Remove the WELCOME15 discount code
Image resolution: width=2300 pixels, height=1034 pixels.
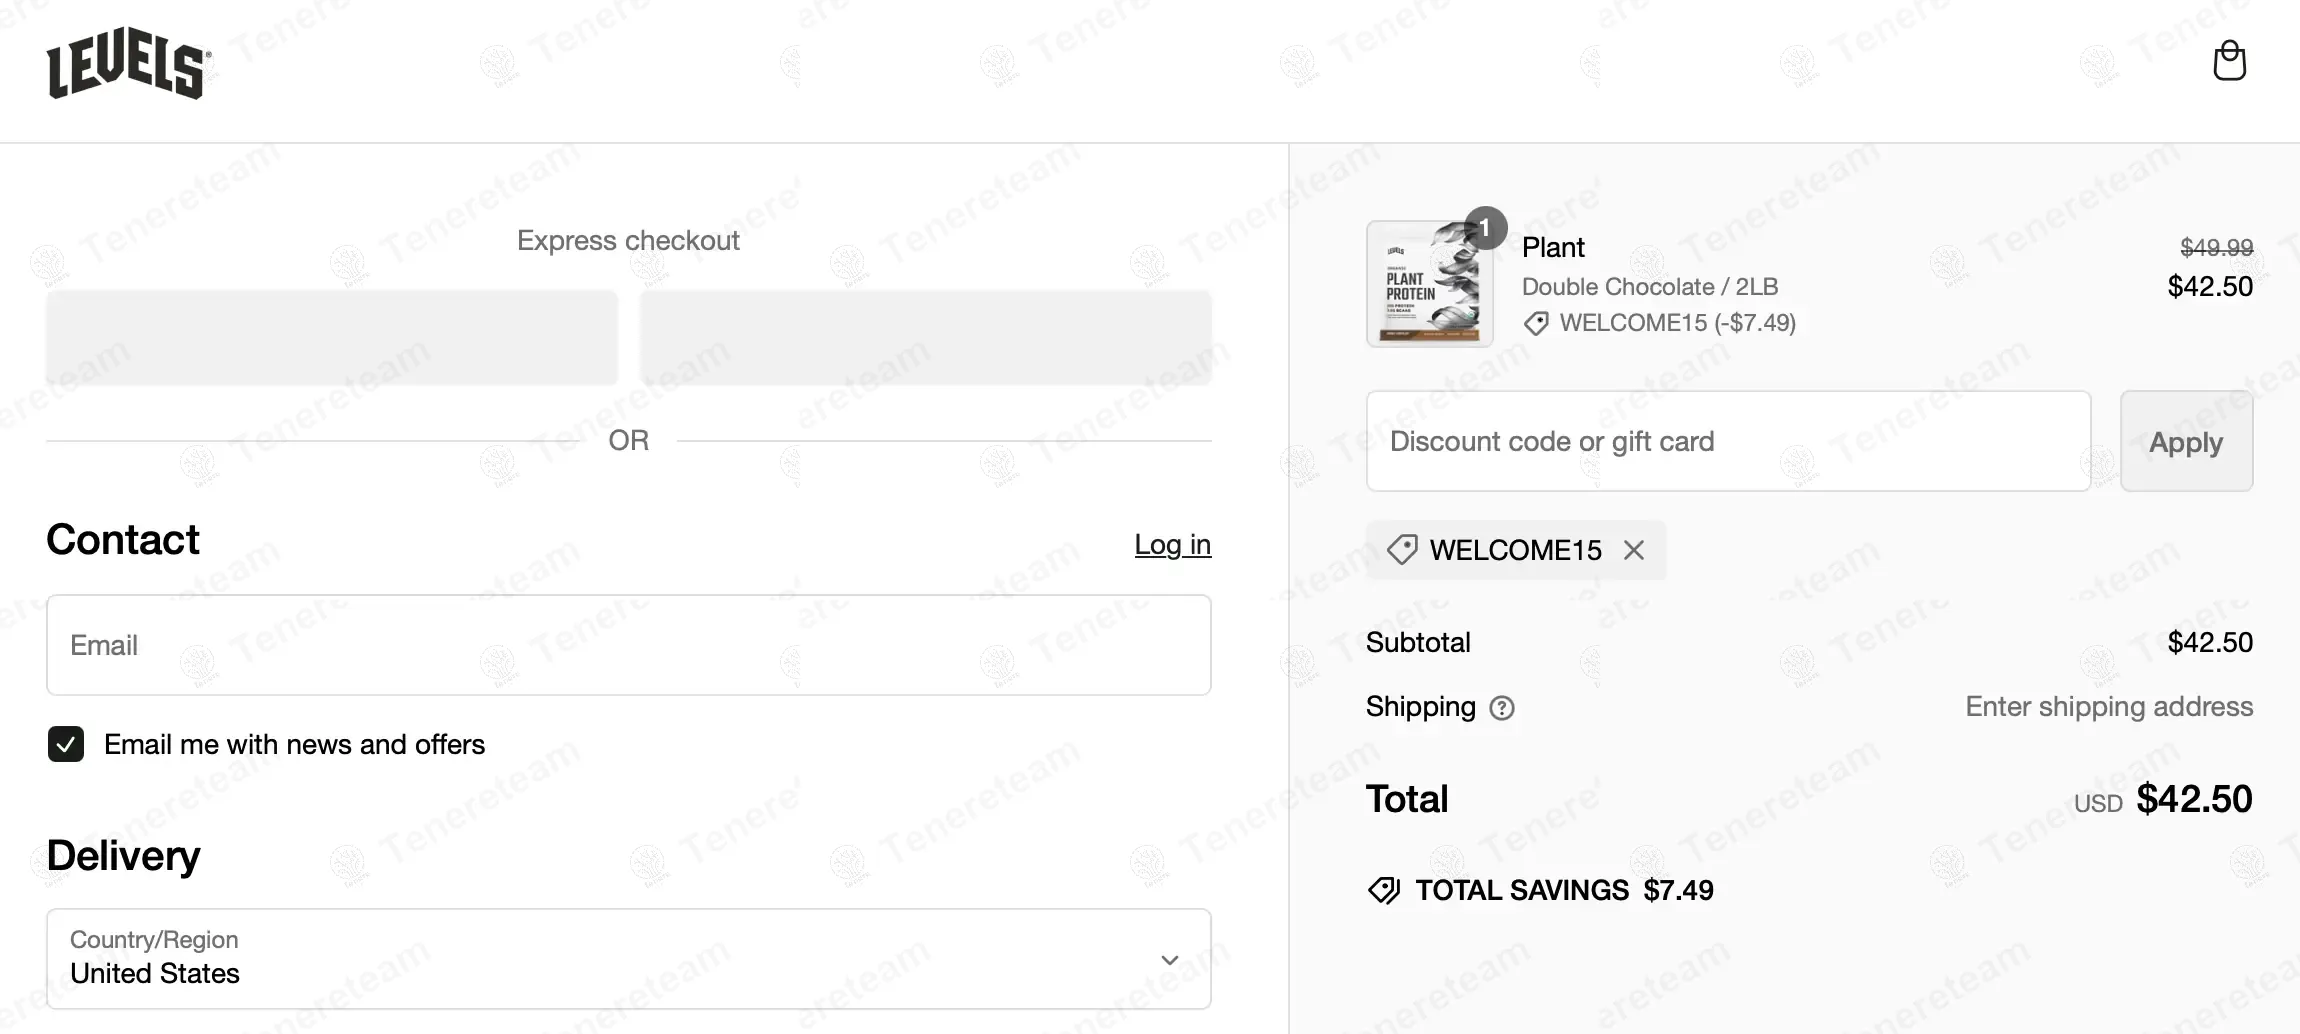pos(1634,550)
